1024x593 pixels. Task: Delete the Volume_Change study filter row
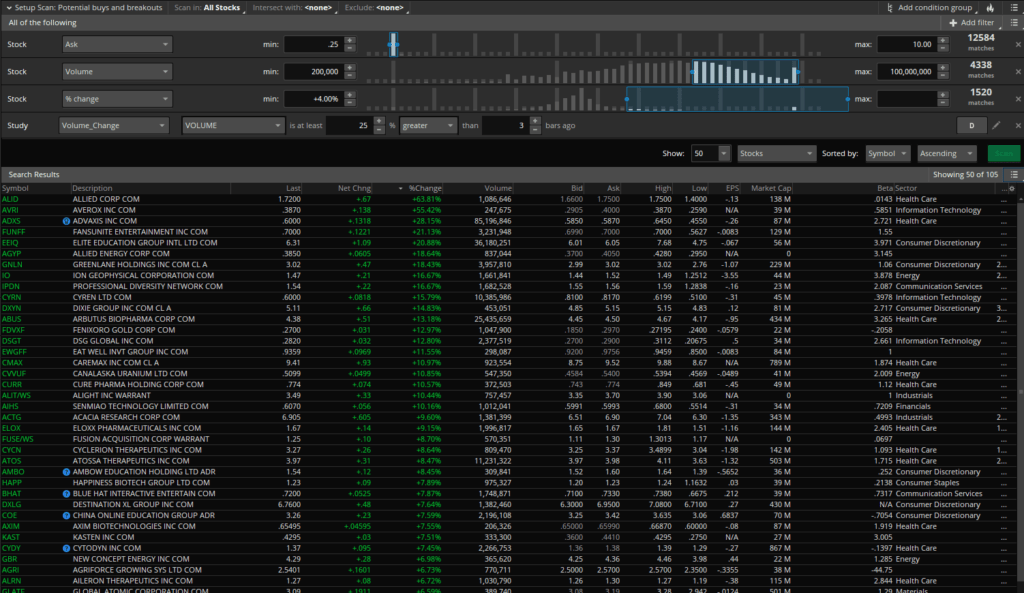coord(1017,125)
